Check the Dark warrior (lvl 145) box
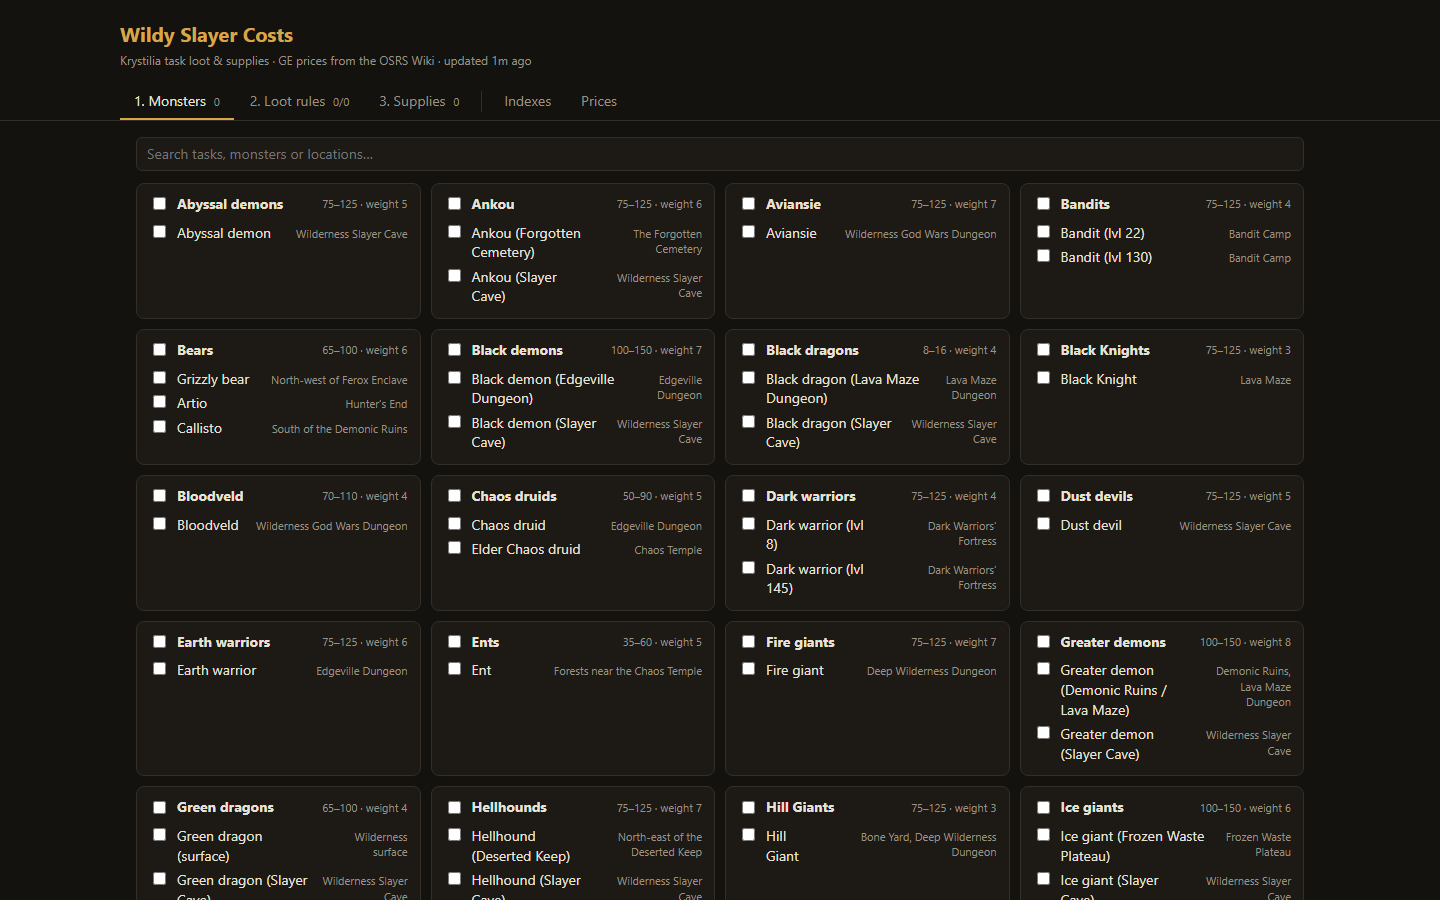 (x=748, y=568)
